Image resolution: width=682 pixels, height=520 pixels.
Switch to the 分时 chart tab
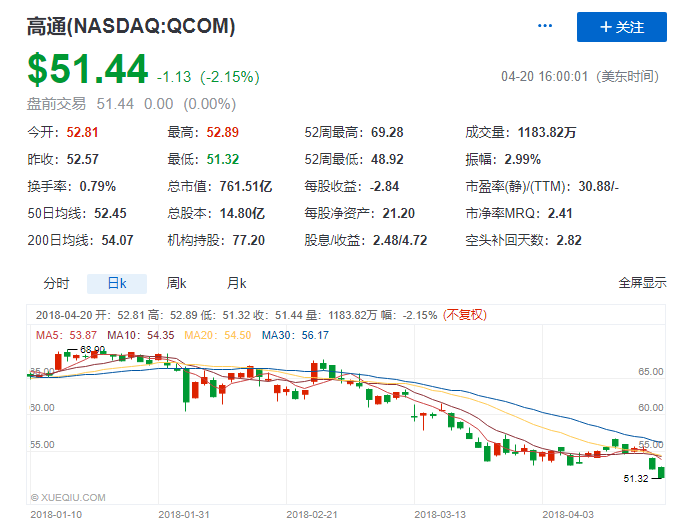click(x=56, y=283)
